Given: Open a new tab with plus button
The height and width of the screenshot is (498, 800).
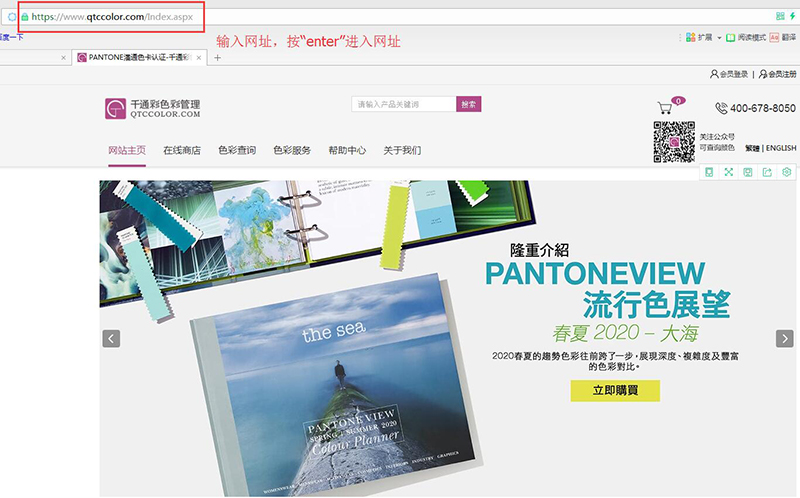Looking at the screenshot, I should pyautogui.click(x=217, y=58).
